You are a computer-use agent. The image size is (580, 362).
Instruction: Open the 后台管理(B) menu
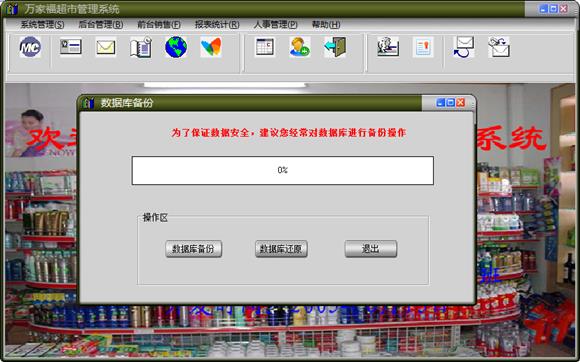point(101,25)
